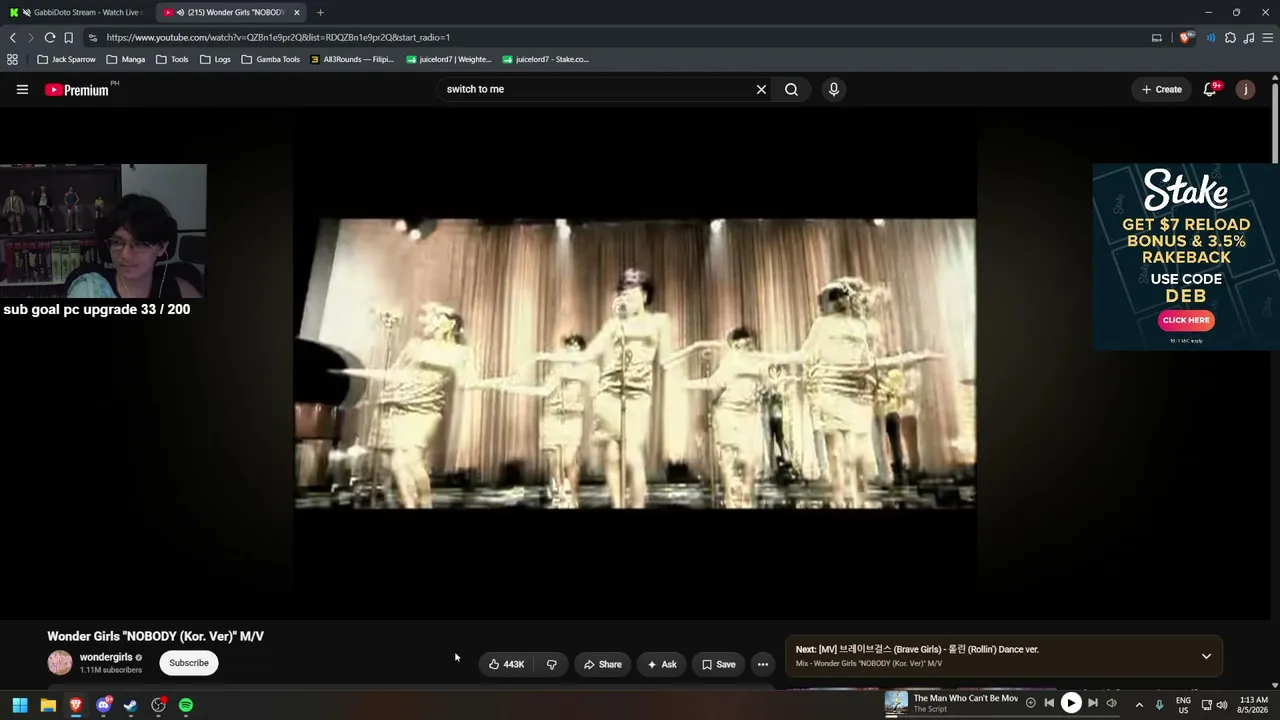Viewport: 1280px width, 720px height.
Task: Open Windows Start menu
Action: (20, 705)
